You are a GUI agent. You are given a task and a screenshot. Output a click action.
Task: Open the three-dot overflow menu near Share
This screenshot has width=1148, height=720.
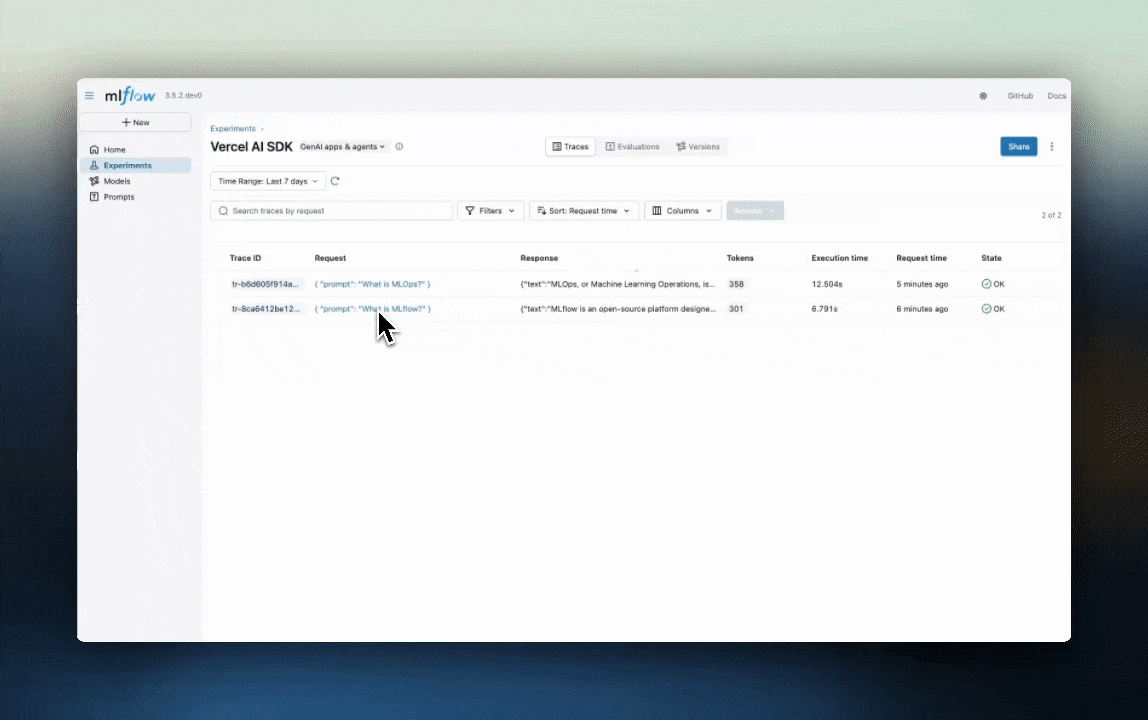pos(1051,146)
